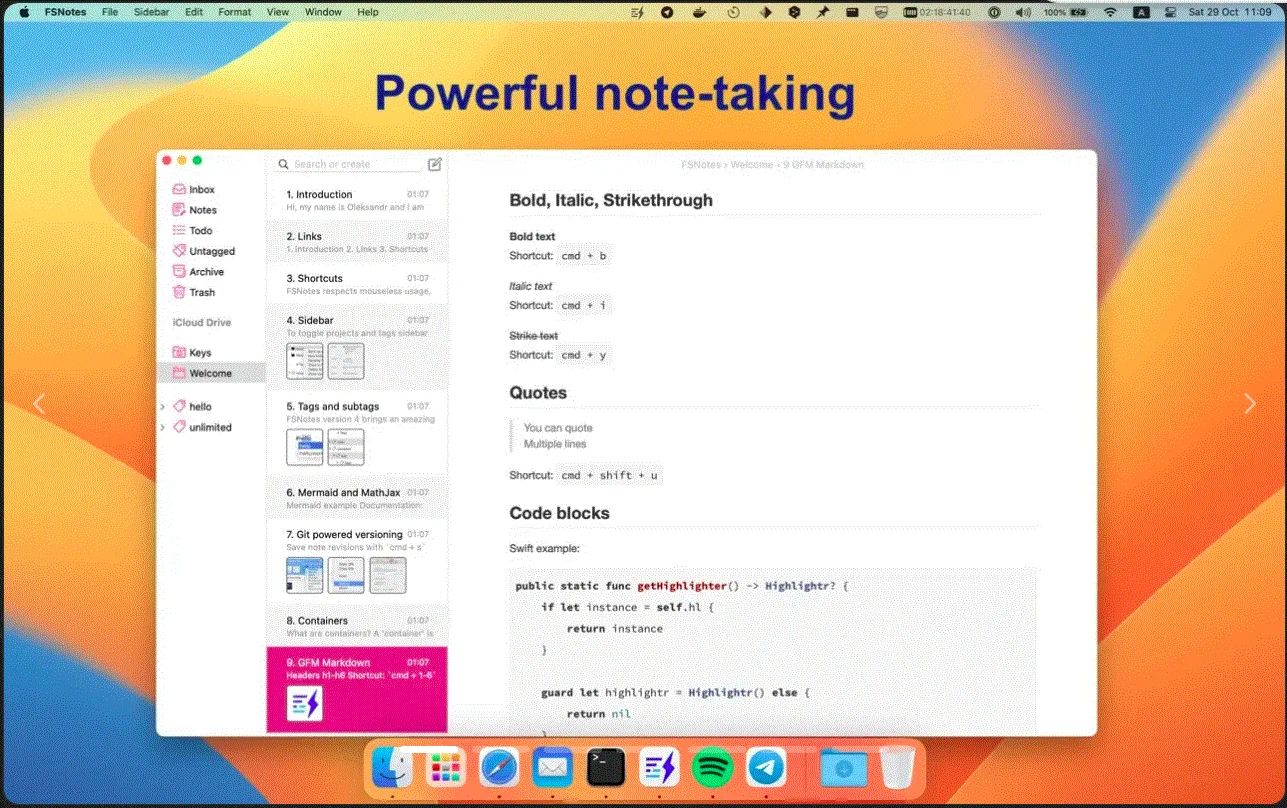
Task: Open Finder from the Dock
Action: (393, 768)
